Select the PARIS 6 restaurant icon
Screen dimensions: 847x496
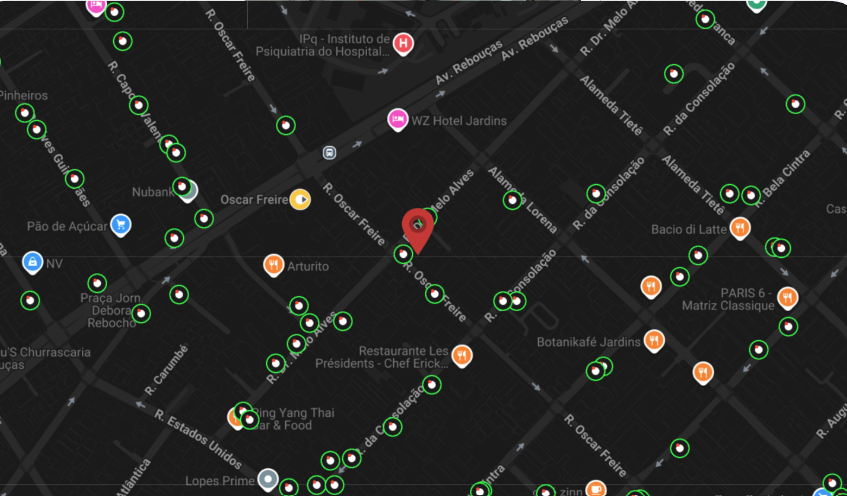tap(788, 298)
